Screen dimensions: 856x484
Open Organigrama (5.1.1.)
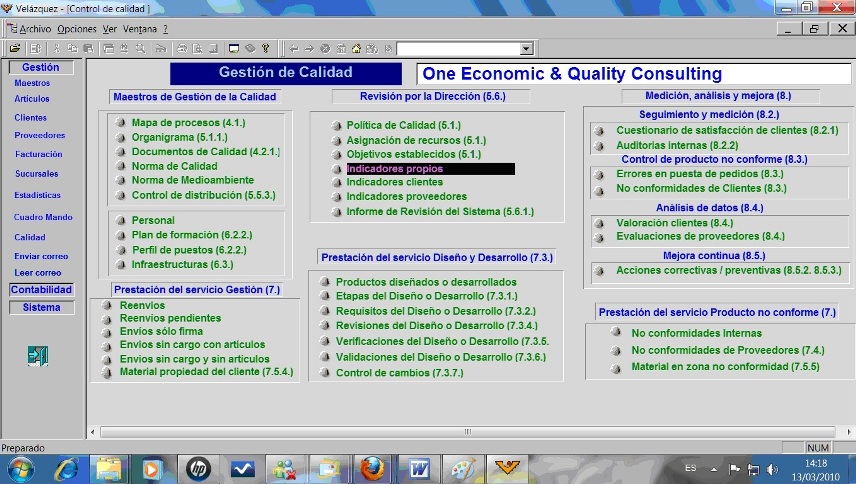180,137
